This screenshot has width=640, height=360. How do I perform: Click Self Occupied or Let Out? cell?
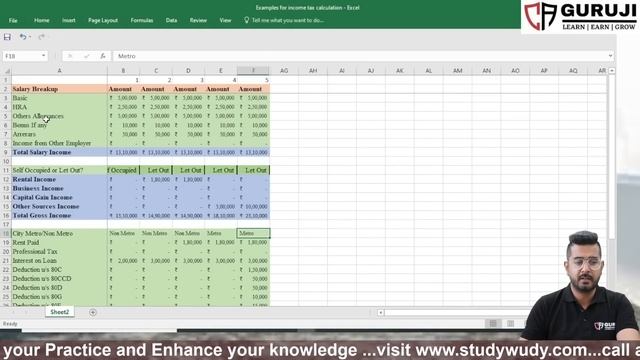coord(59,170)
